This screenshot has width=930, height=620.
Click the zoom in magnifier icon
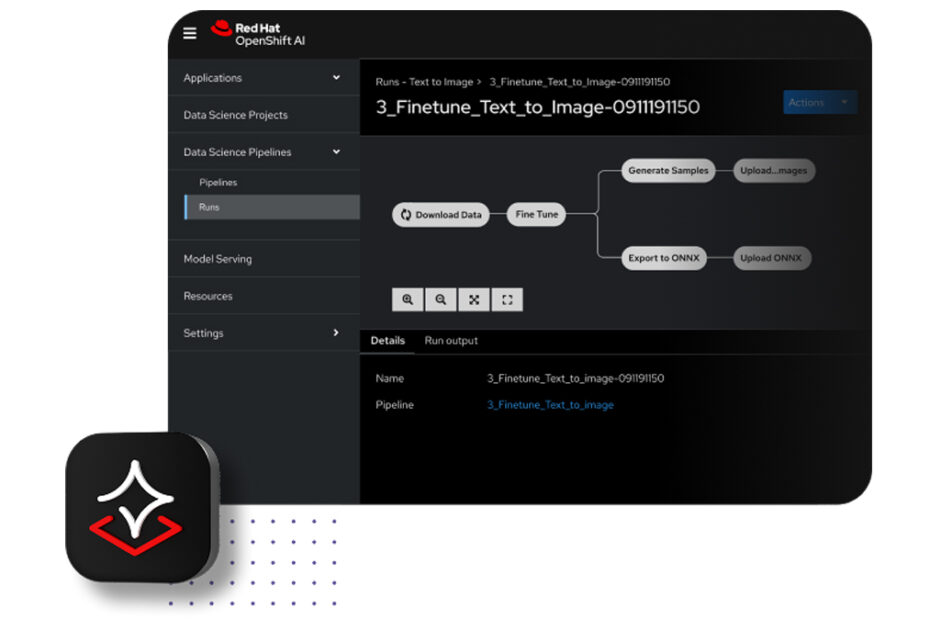(x=408, y=299)
